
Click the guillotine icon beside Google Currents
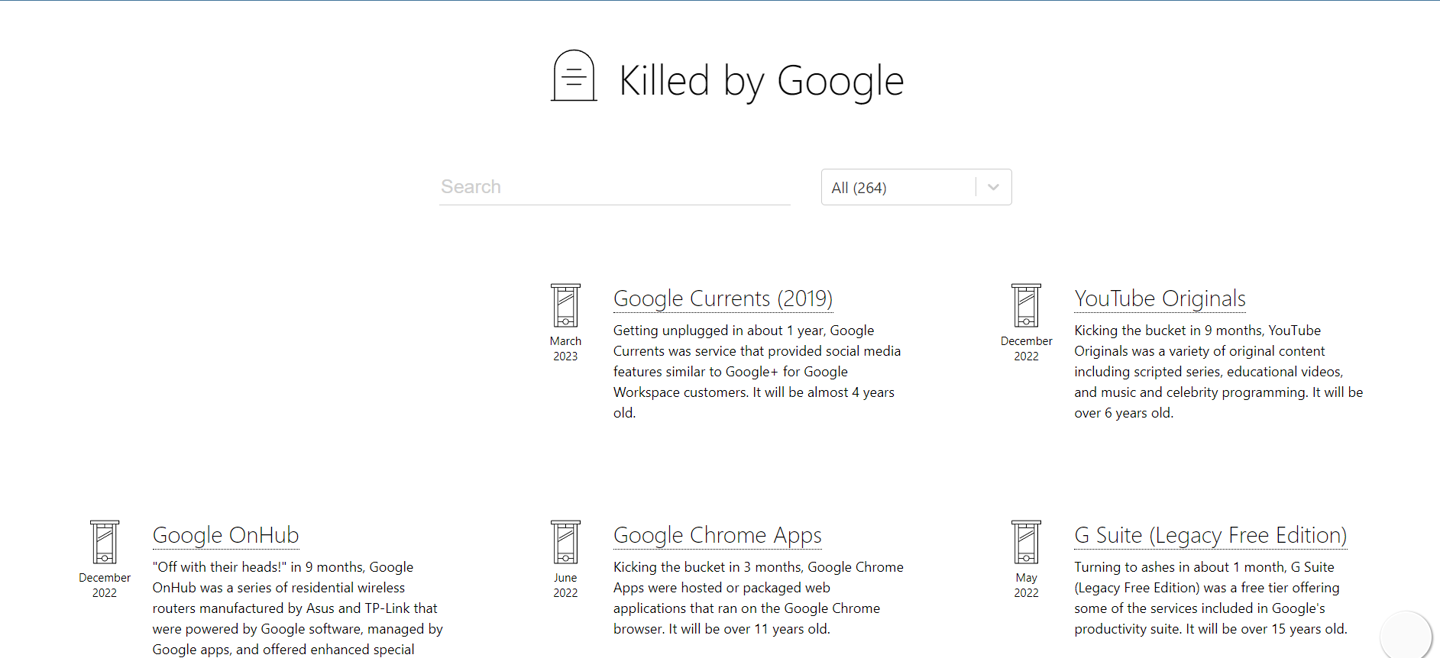point(565,306)
